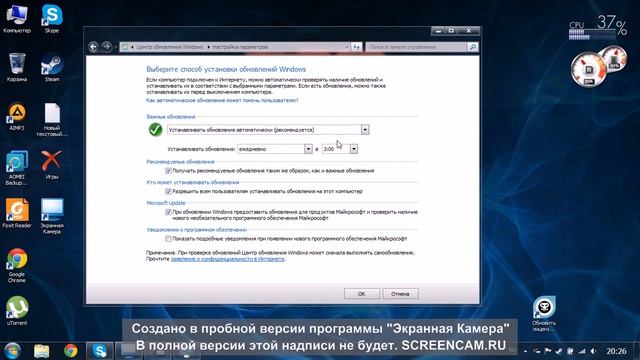640x360 pixels.
Task: Select the Корзина recycle bin icon
Action: tap(17, 67)
